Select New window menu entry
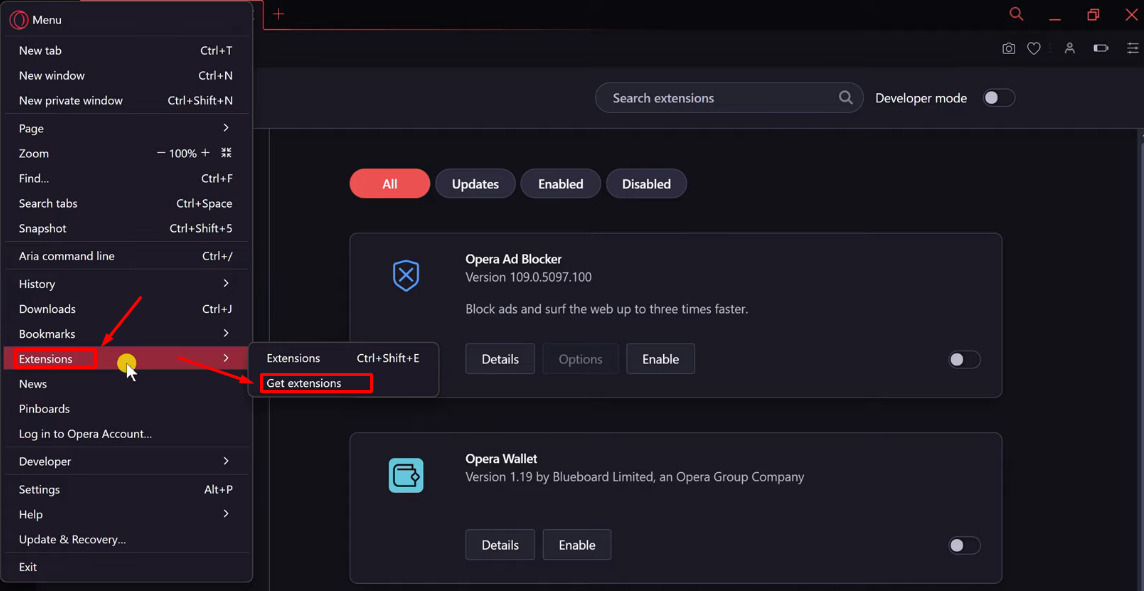The height and width of the screenshot is (591, 1144). click(127, 76)
